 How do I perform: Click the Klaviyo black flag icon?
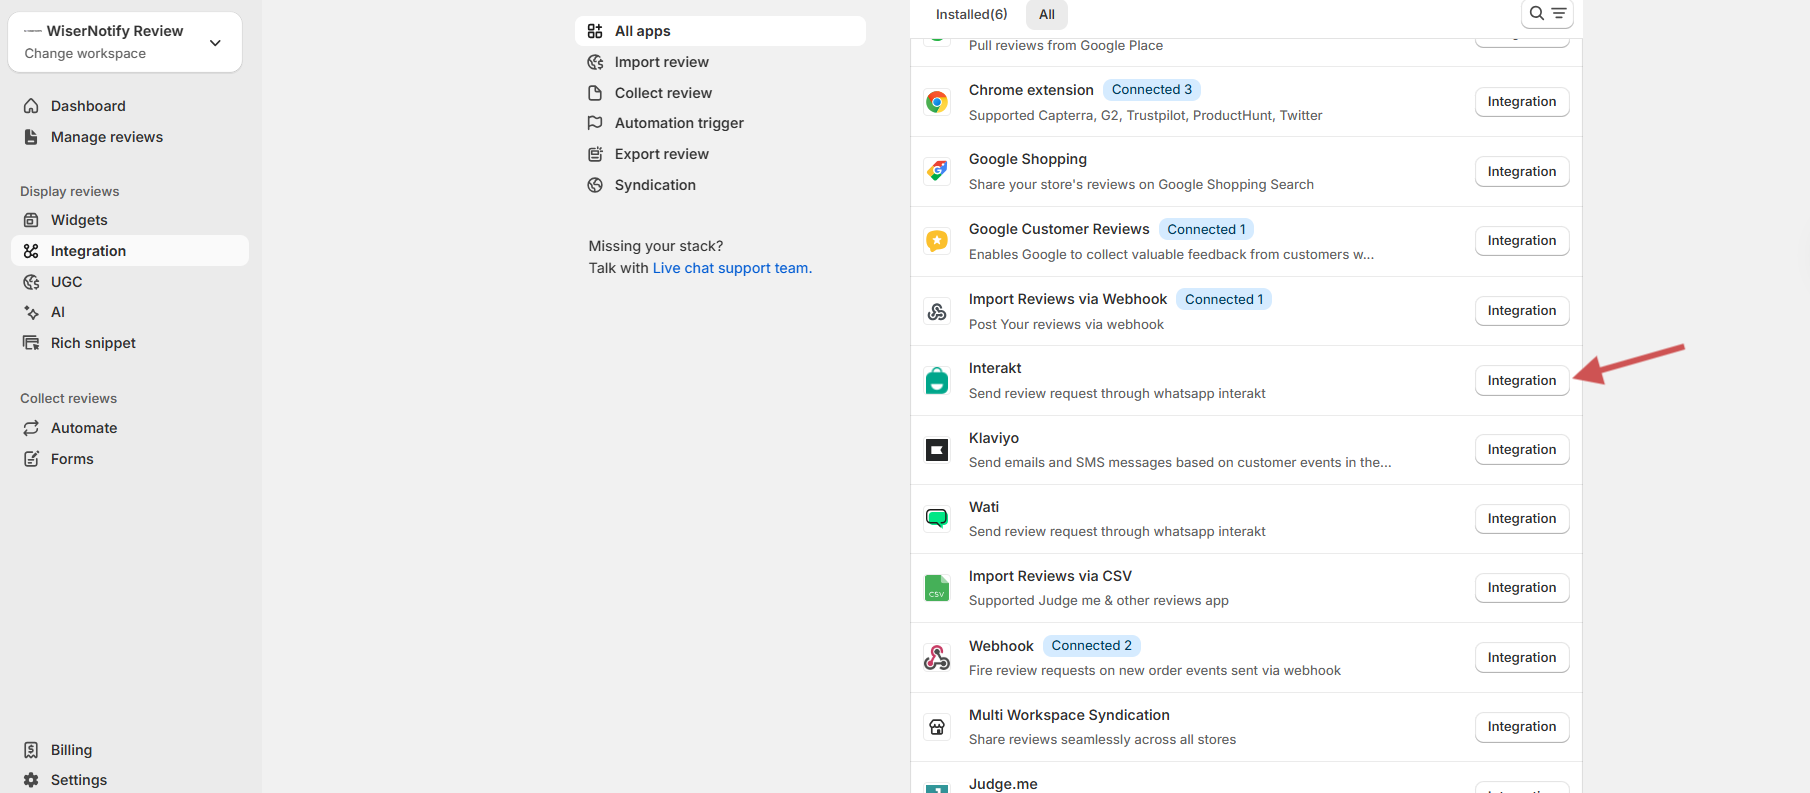click(x=937, y=450)
